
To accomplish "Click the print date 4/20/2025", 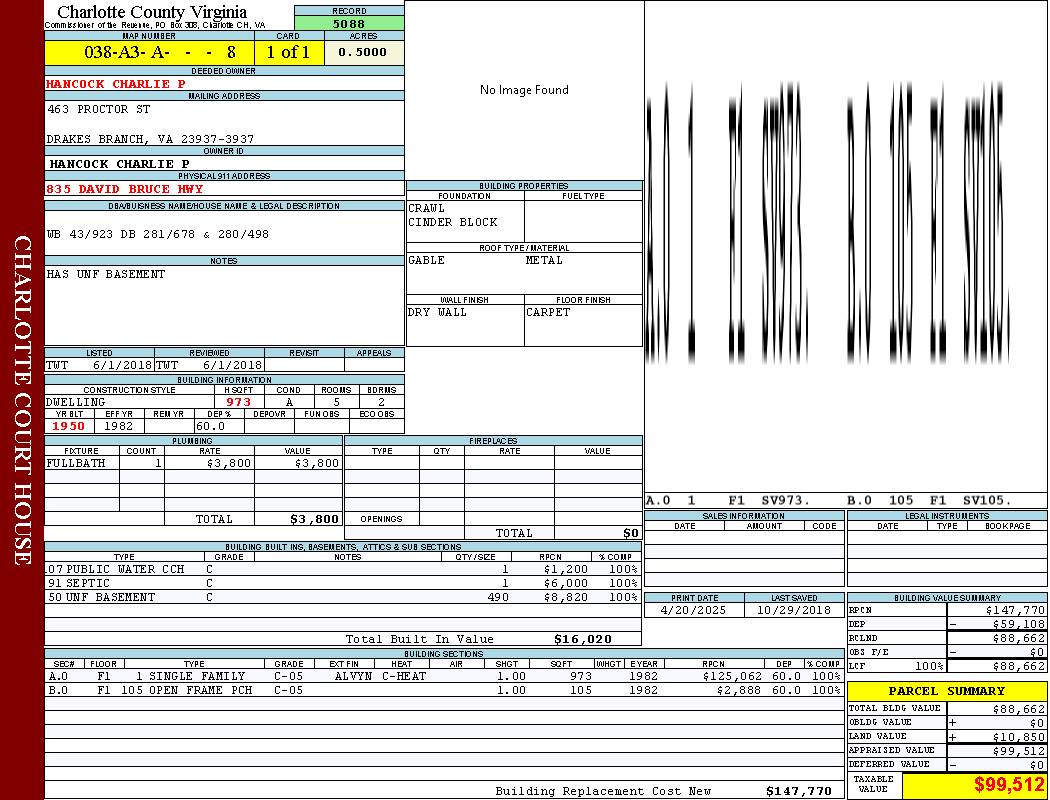I will point(693,611).
